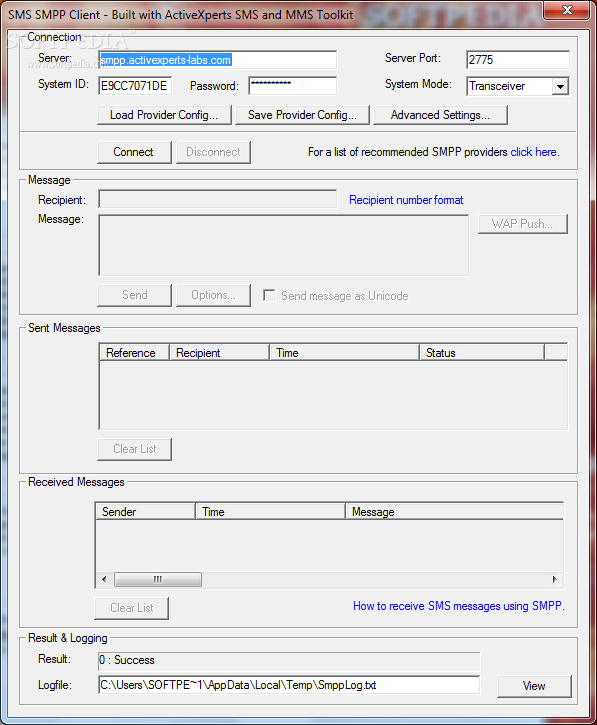Screen dimensions: 597x725
Task: Click the Status column header
Action: pyautogui.click(x=481, y=353)
